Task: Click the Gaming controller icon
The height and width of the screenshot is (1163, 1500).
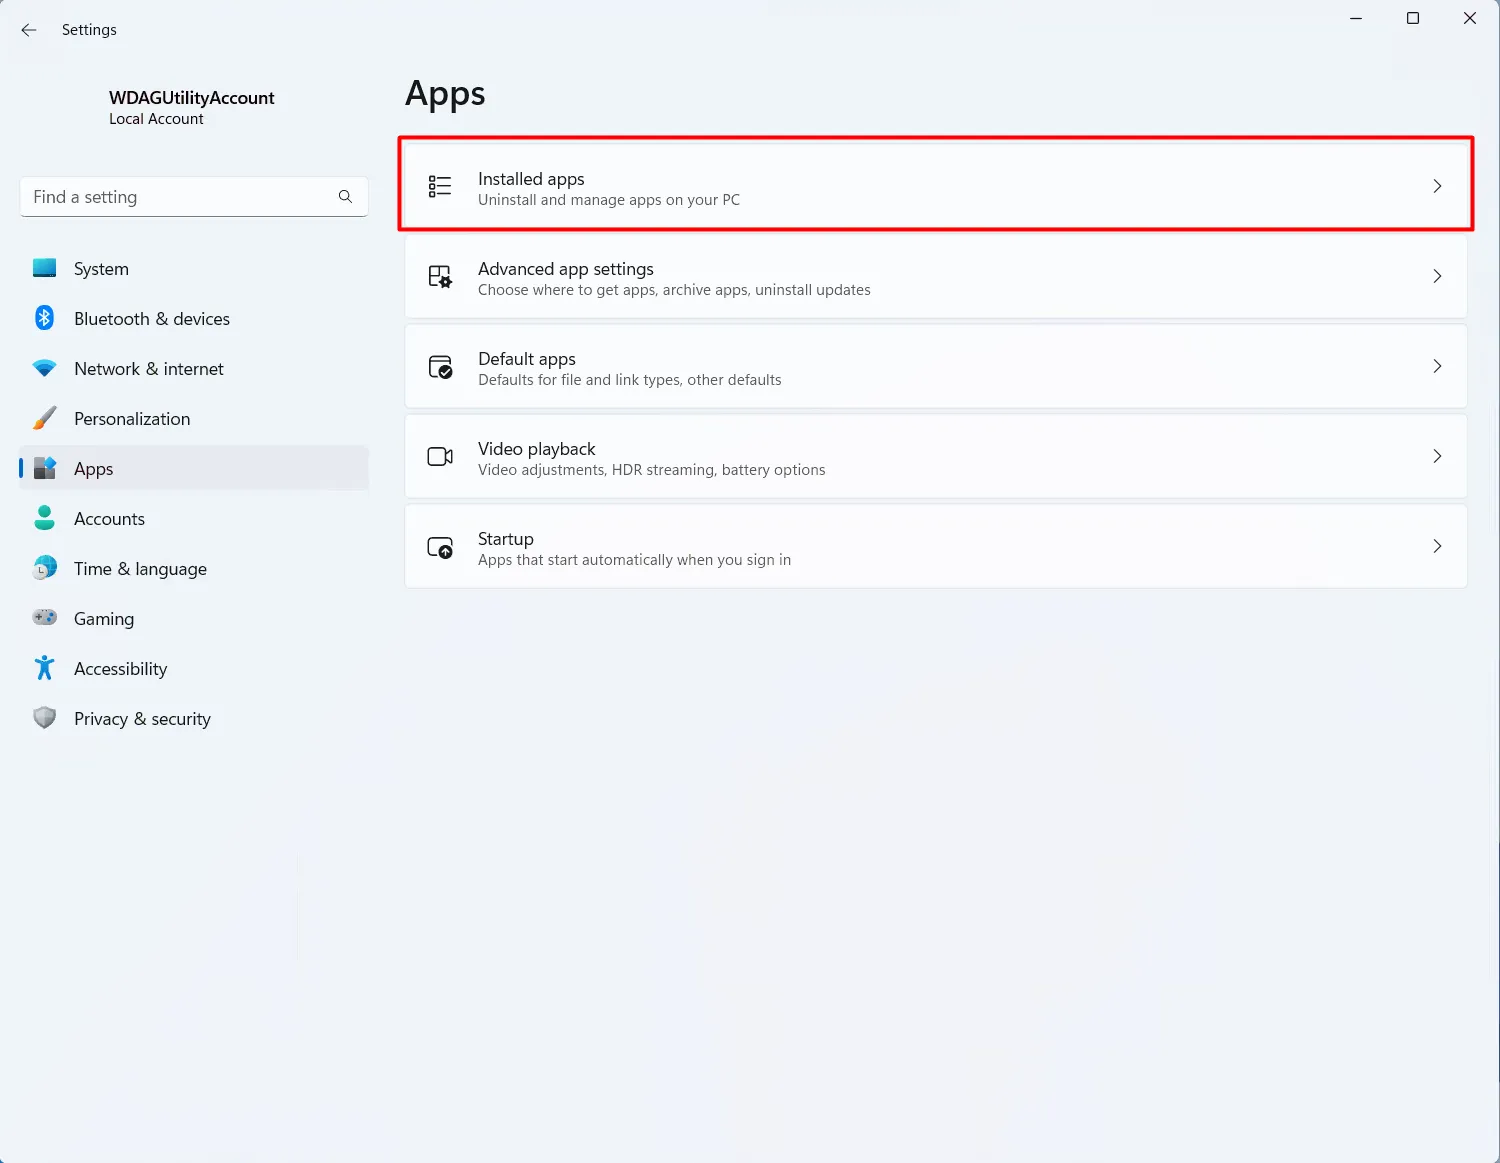Action: [45, 618]
